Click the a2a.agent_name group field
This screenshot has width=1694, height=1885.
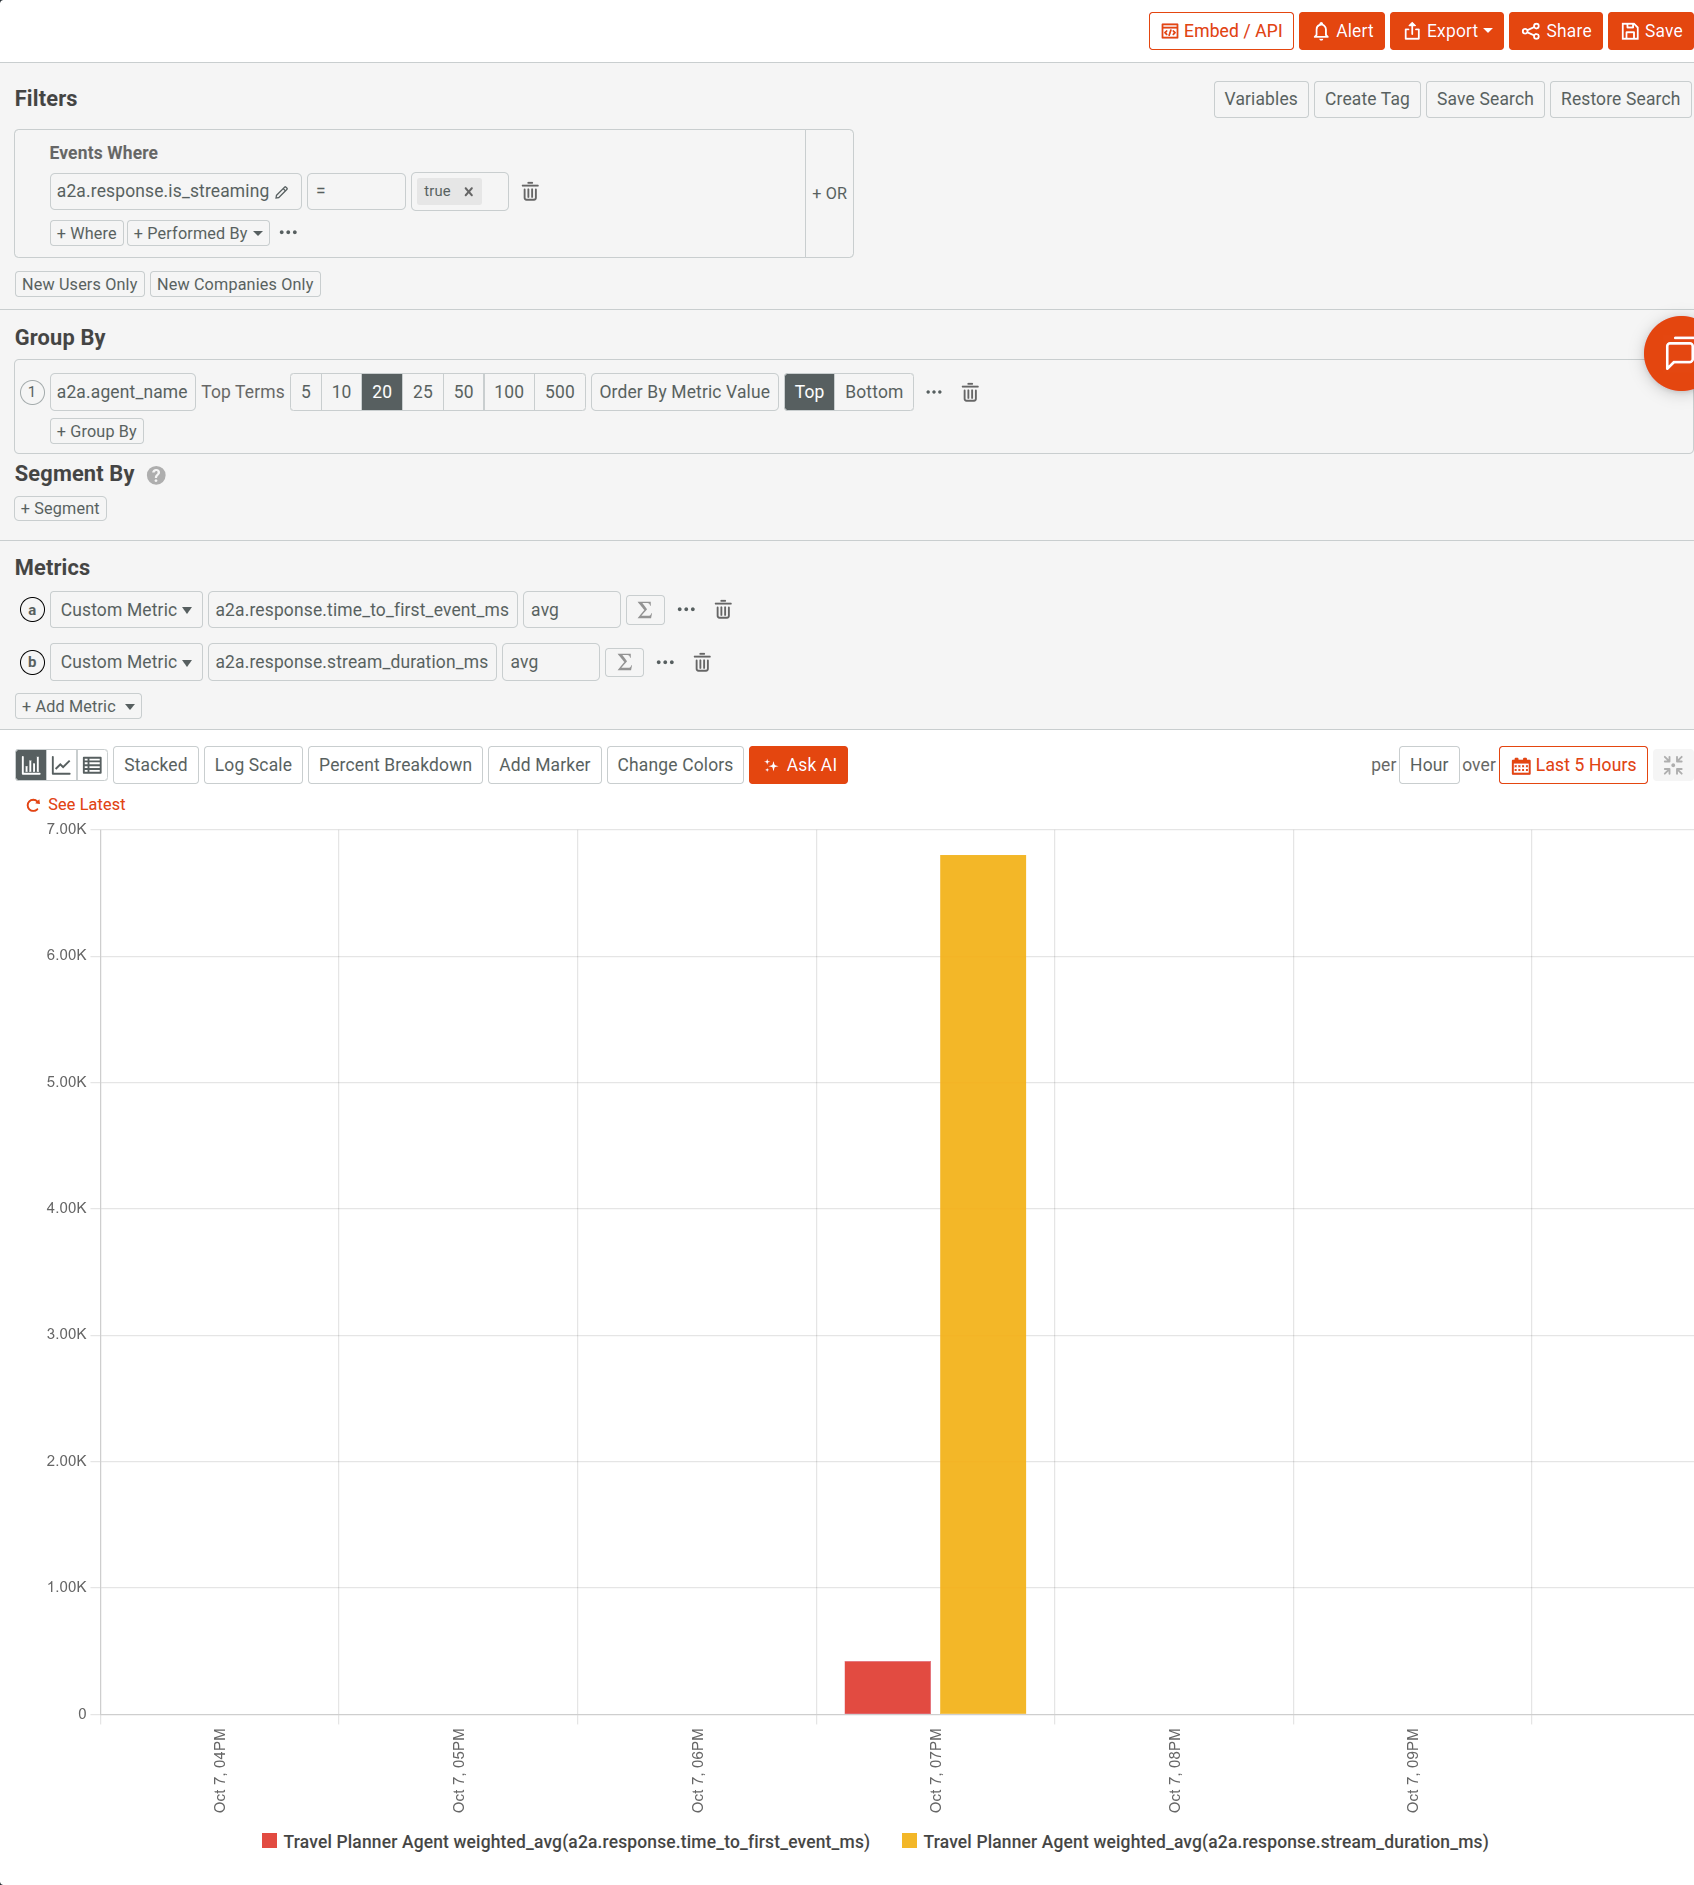coord(122,392)
